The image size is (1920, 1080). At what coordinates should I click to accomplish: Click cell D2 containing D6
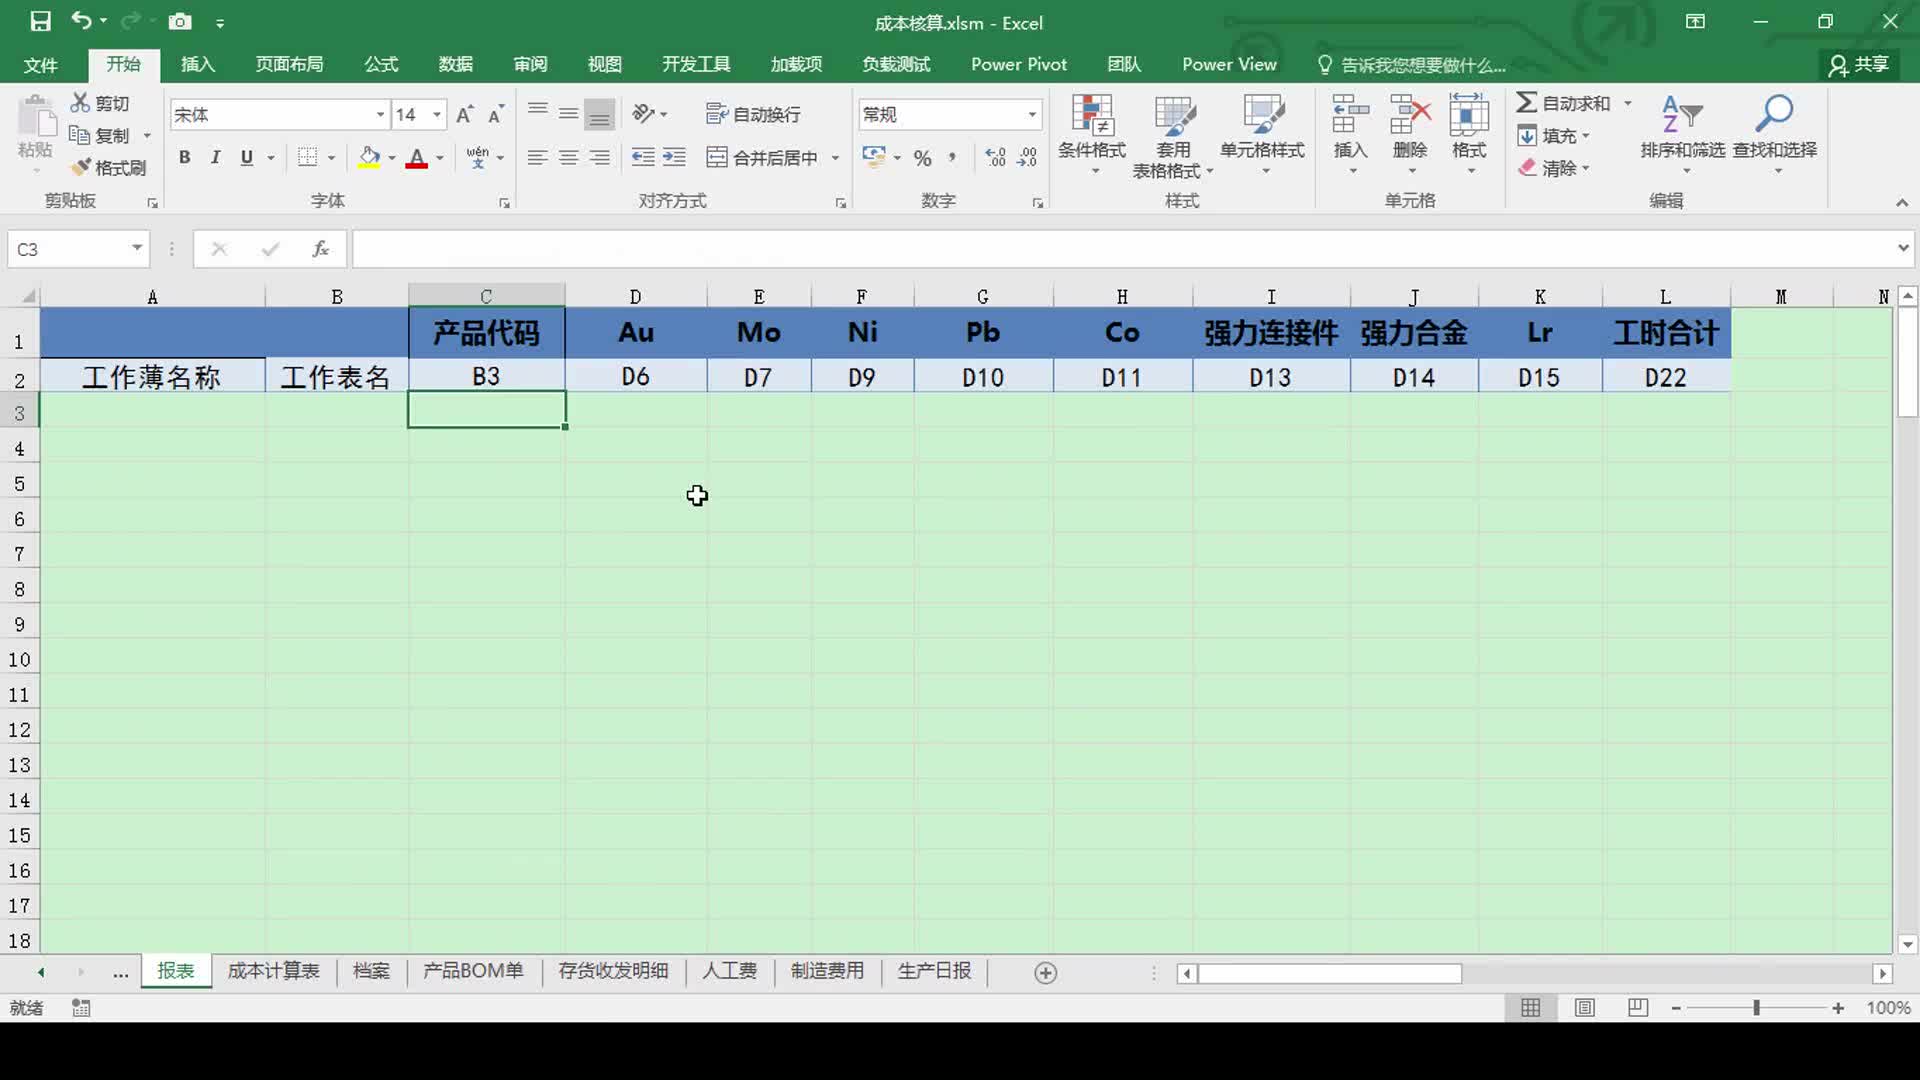coord(635,378)
